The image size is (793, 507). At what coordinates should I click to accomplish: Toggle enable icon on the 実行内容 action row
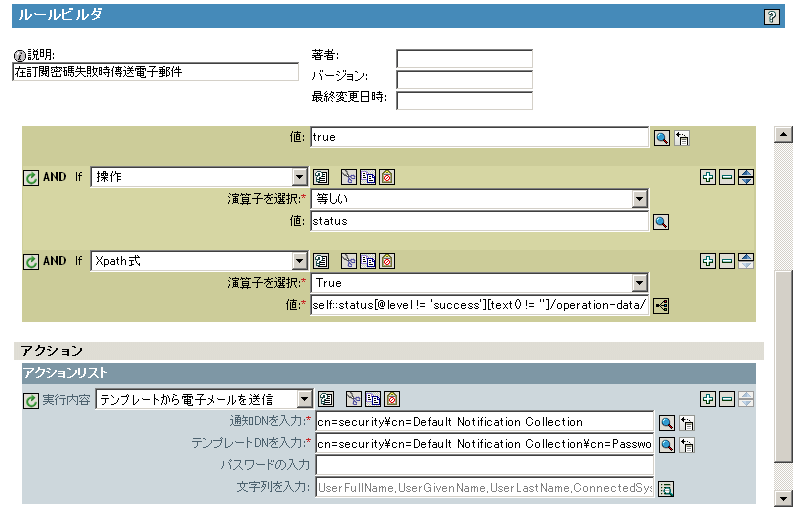[31, 401]
